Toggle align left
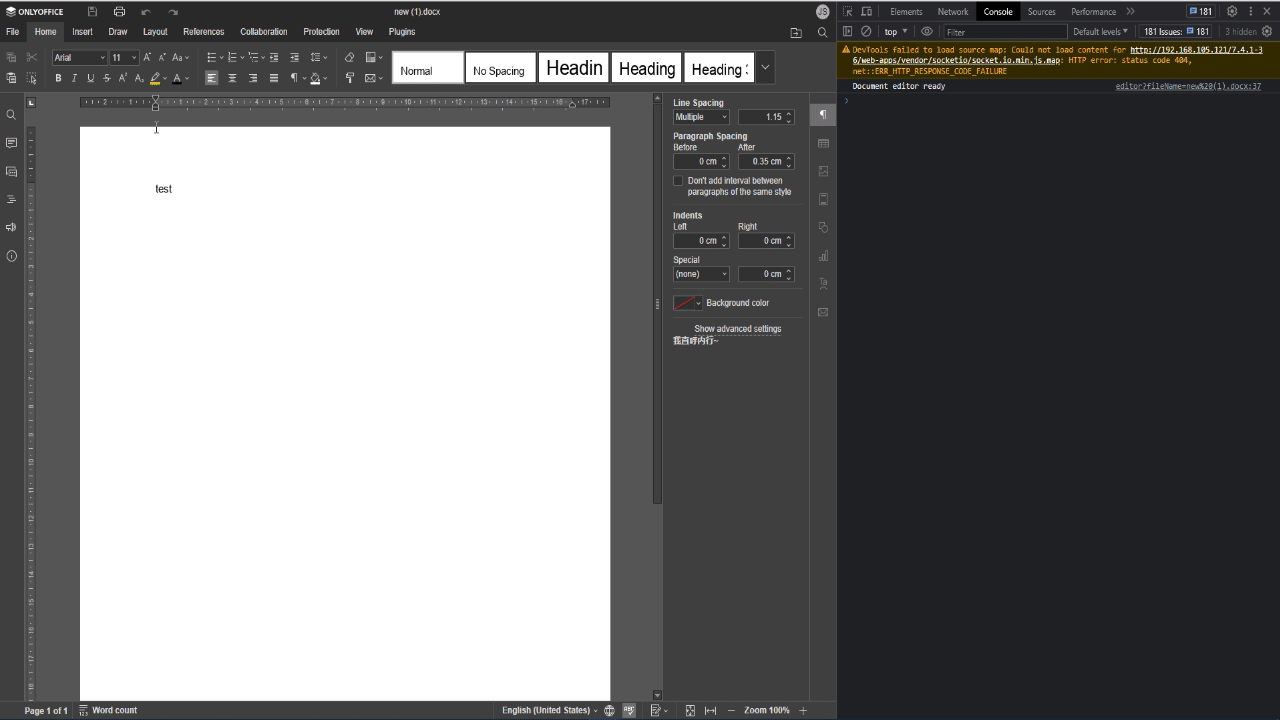The height and width of the screenshot is (720, 1280). [x=211, y=78]
